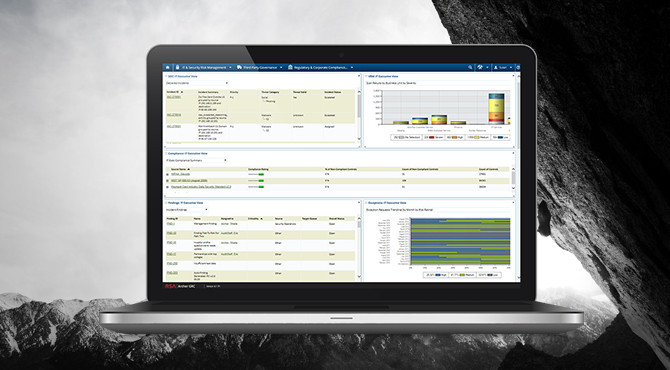Expand IT & Security Risk Management dropdown arrow
The width and height of the screenshot is (670, 370).
pos(230,68)
